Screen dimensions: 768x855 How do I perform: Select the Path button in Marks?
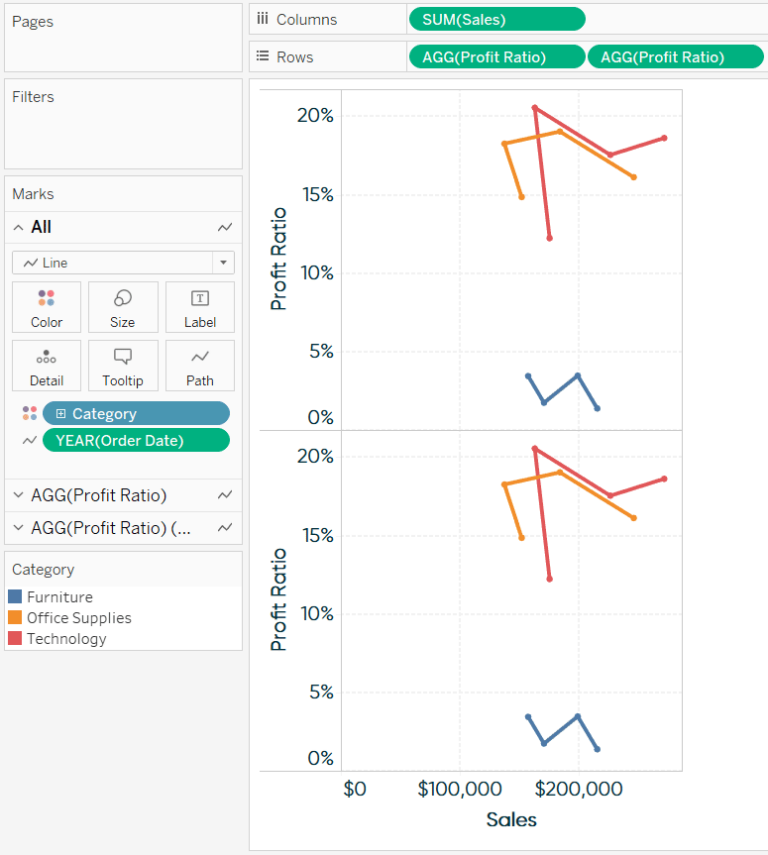coord(199,365)
